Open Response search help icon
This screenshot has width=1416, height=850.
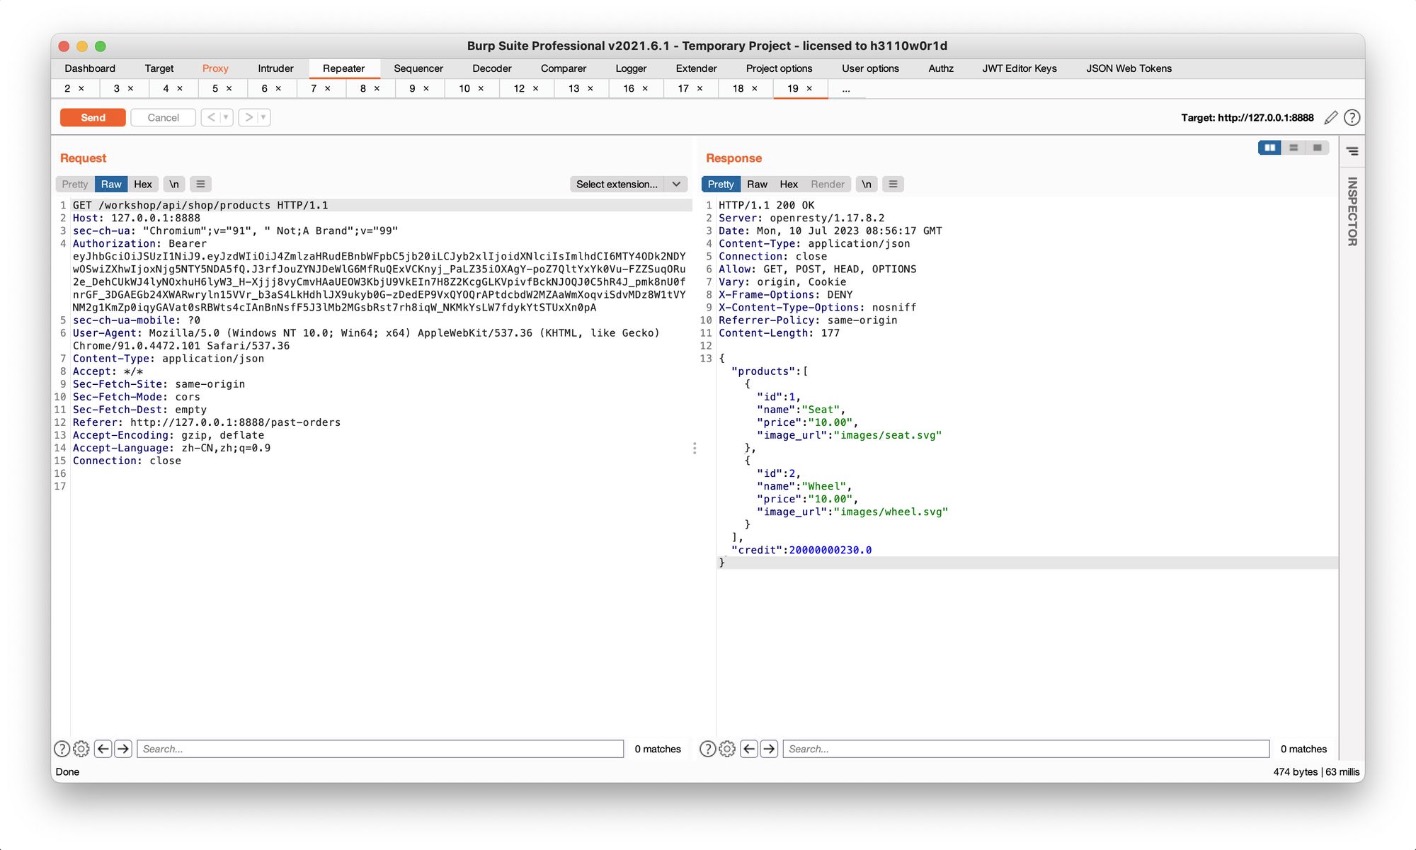point(708,749)
